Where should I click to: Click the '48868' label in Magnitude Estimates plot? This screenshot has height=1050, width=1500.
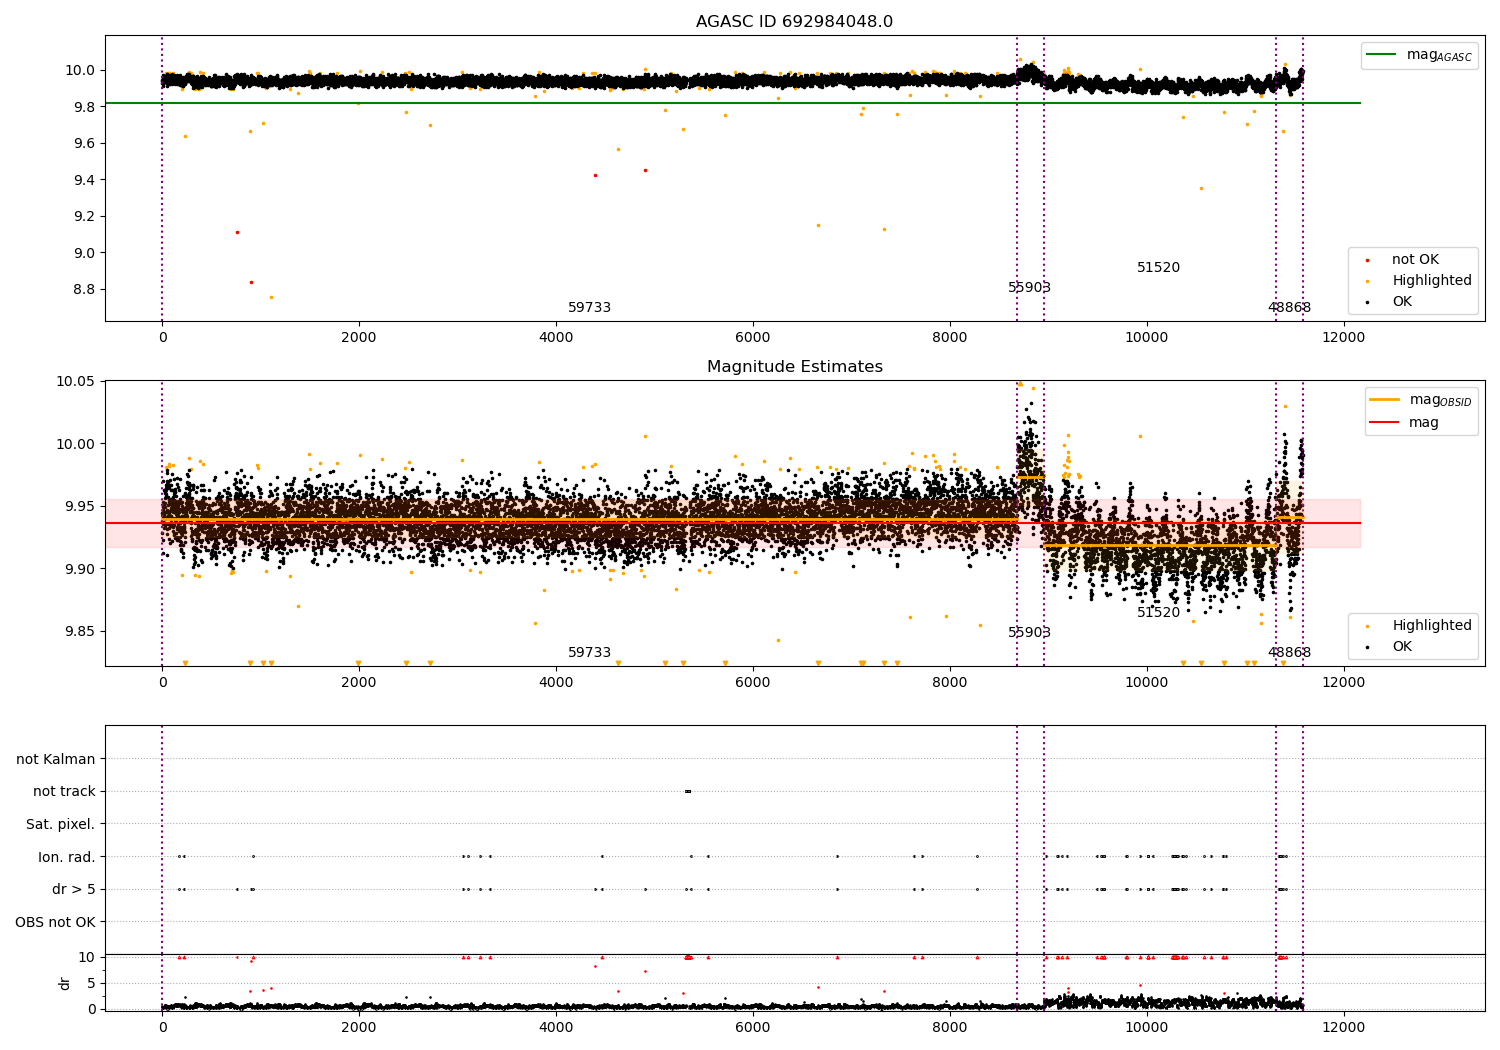click(1289, 653)
